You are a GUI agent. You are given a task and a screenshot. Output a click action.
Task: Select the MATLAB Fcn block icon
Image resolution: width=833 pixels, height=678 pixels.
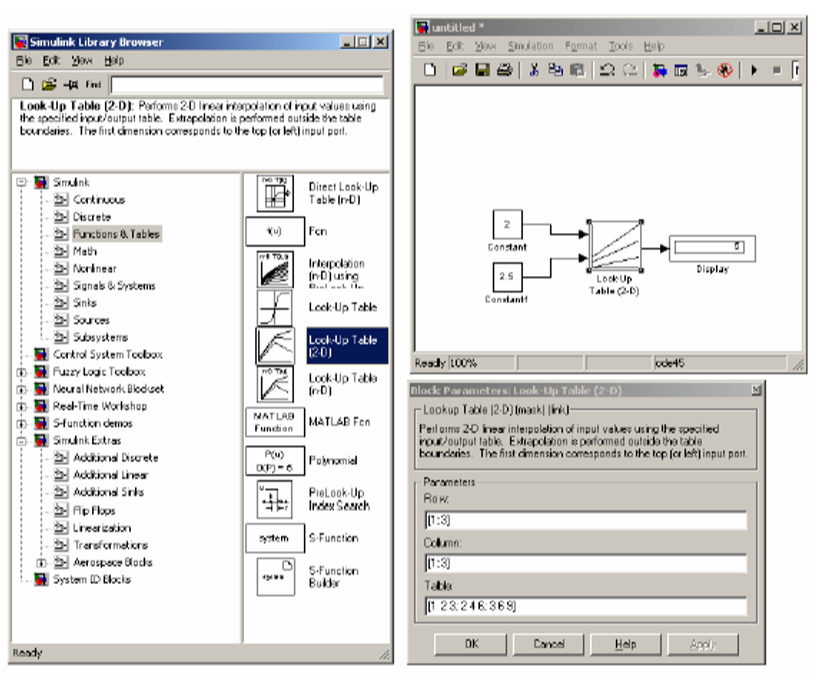click(x=275, y=422)
